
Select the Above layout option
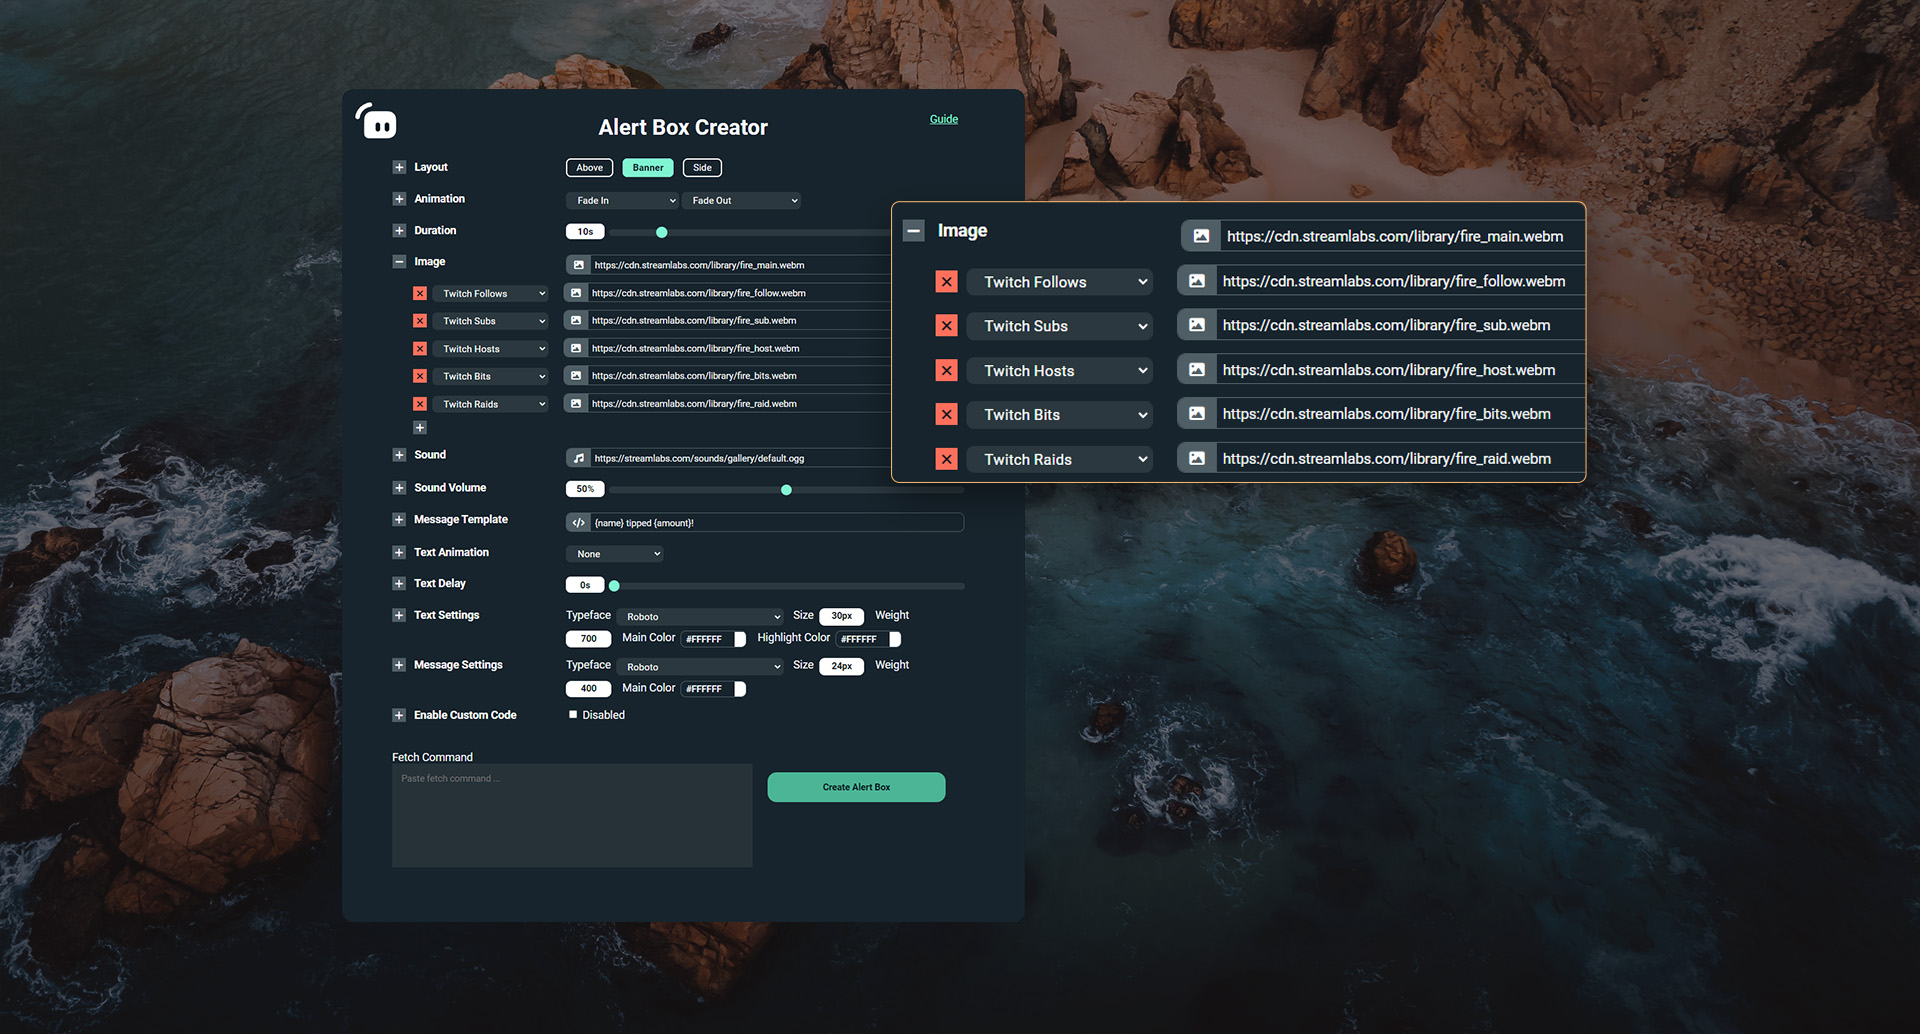(x=589, y=168)
